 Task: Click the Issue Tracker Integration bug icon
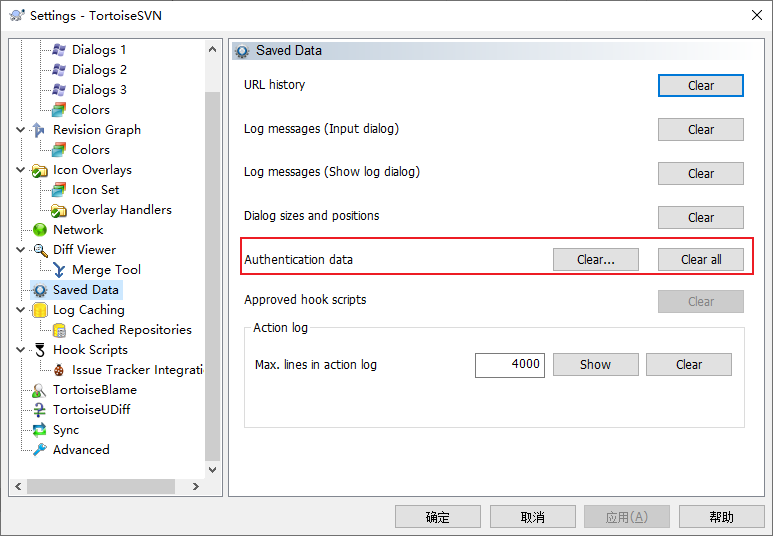59,370
